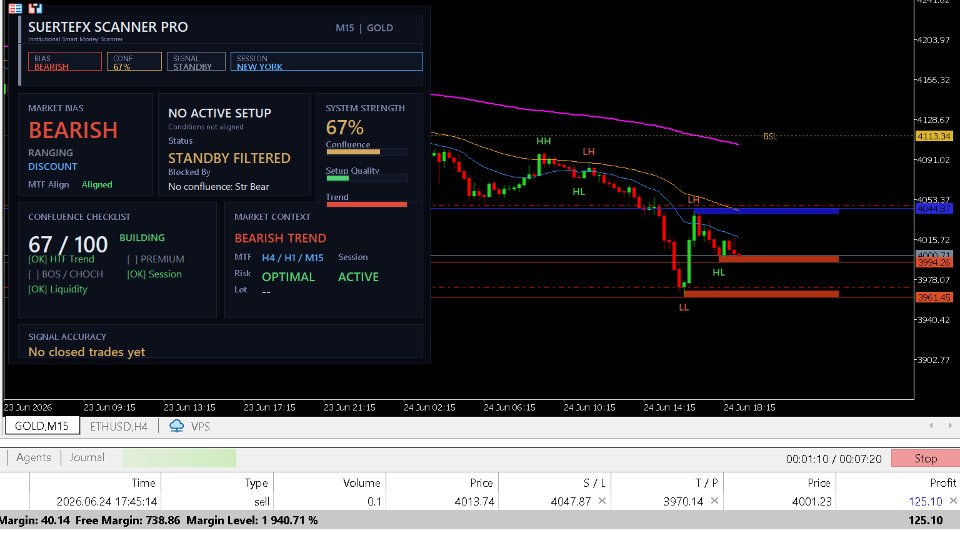Click the red Trend strength bar

pyautogui.click(x=367, y=204)
